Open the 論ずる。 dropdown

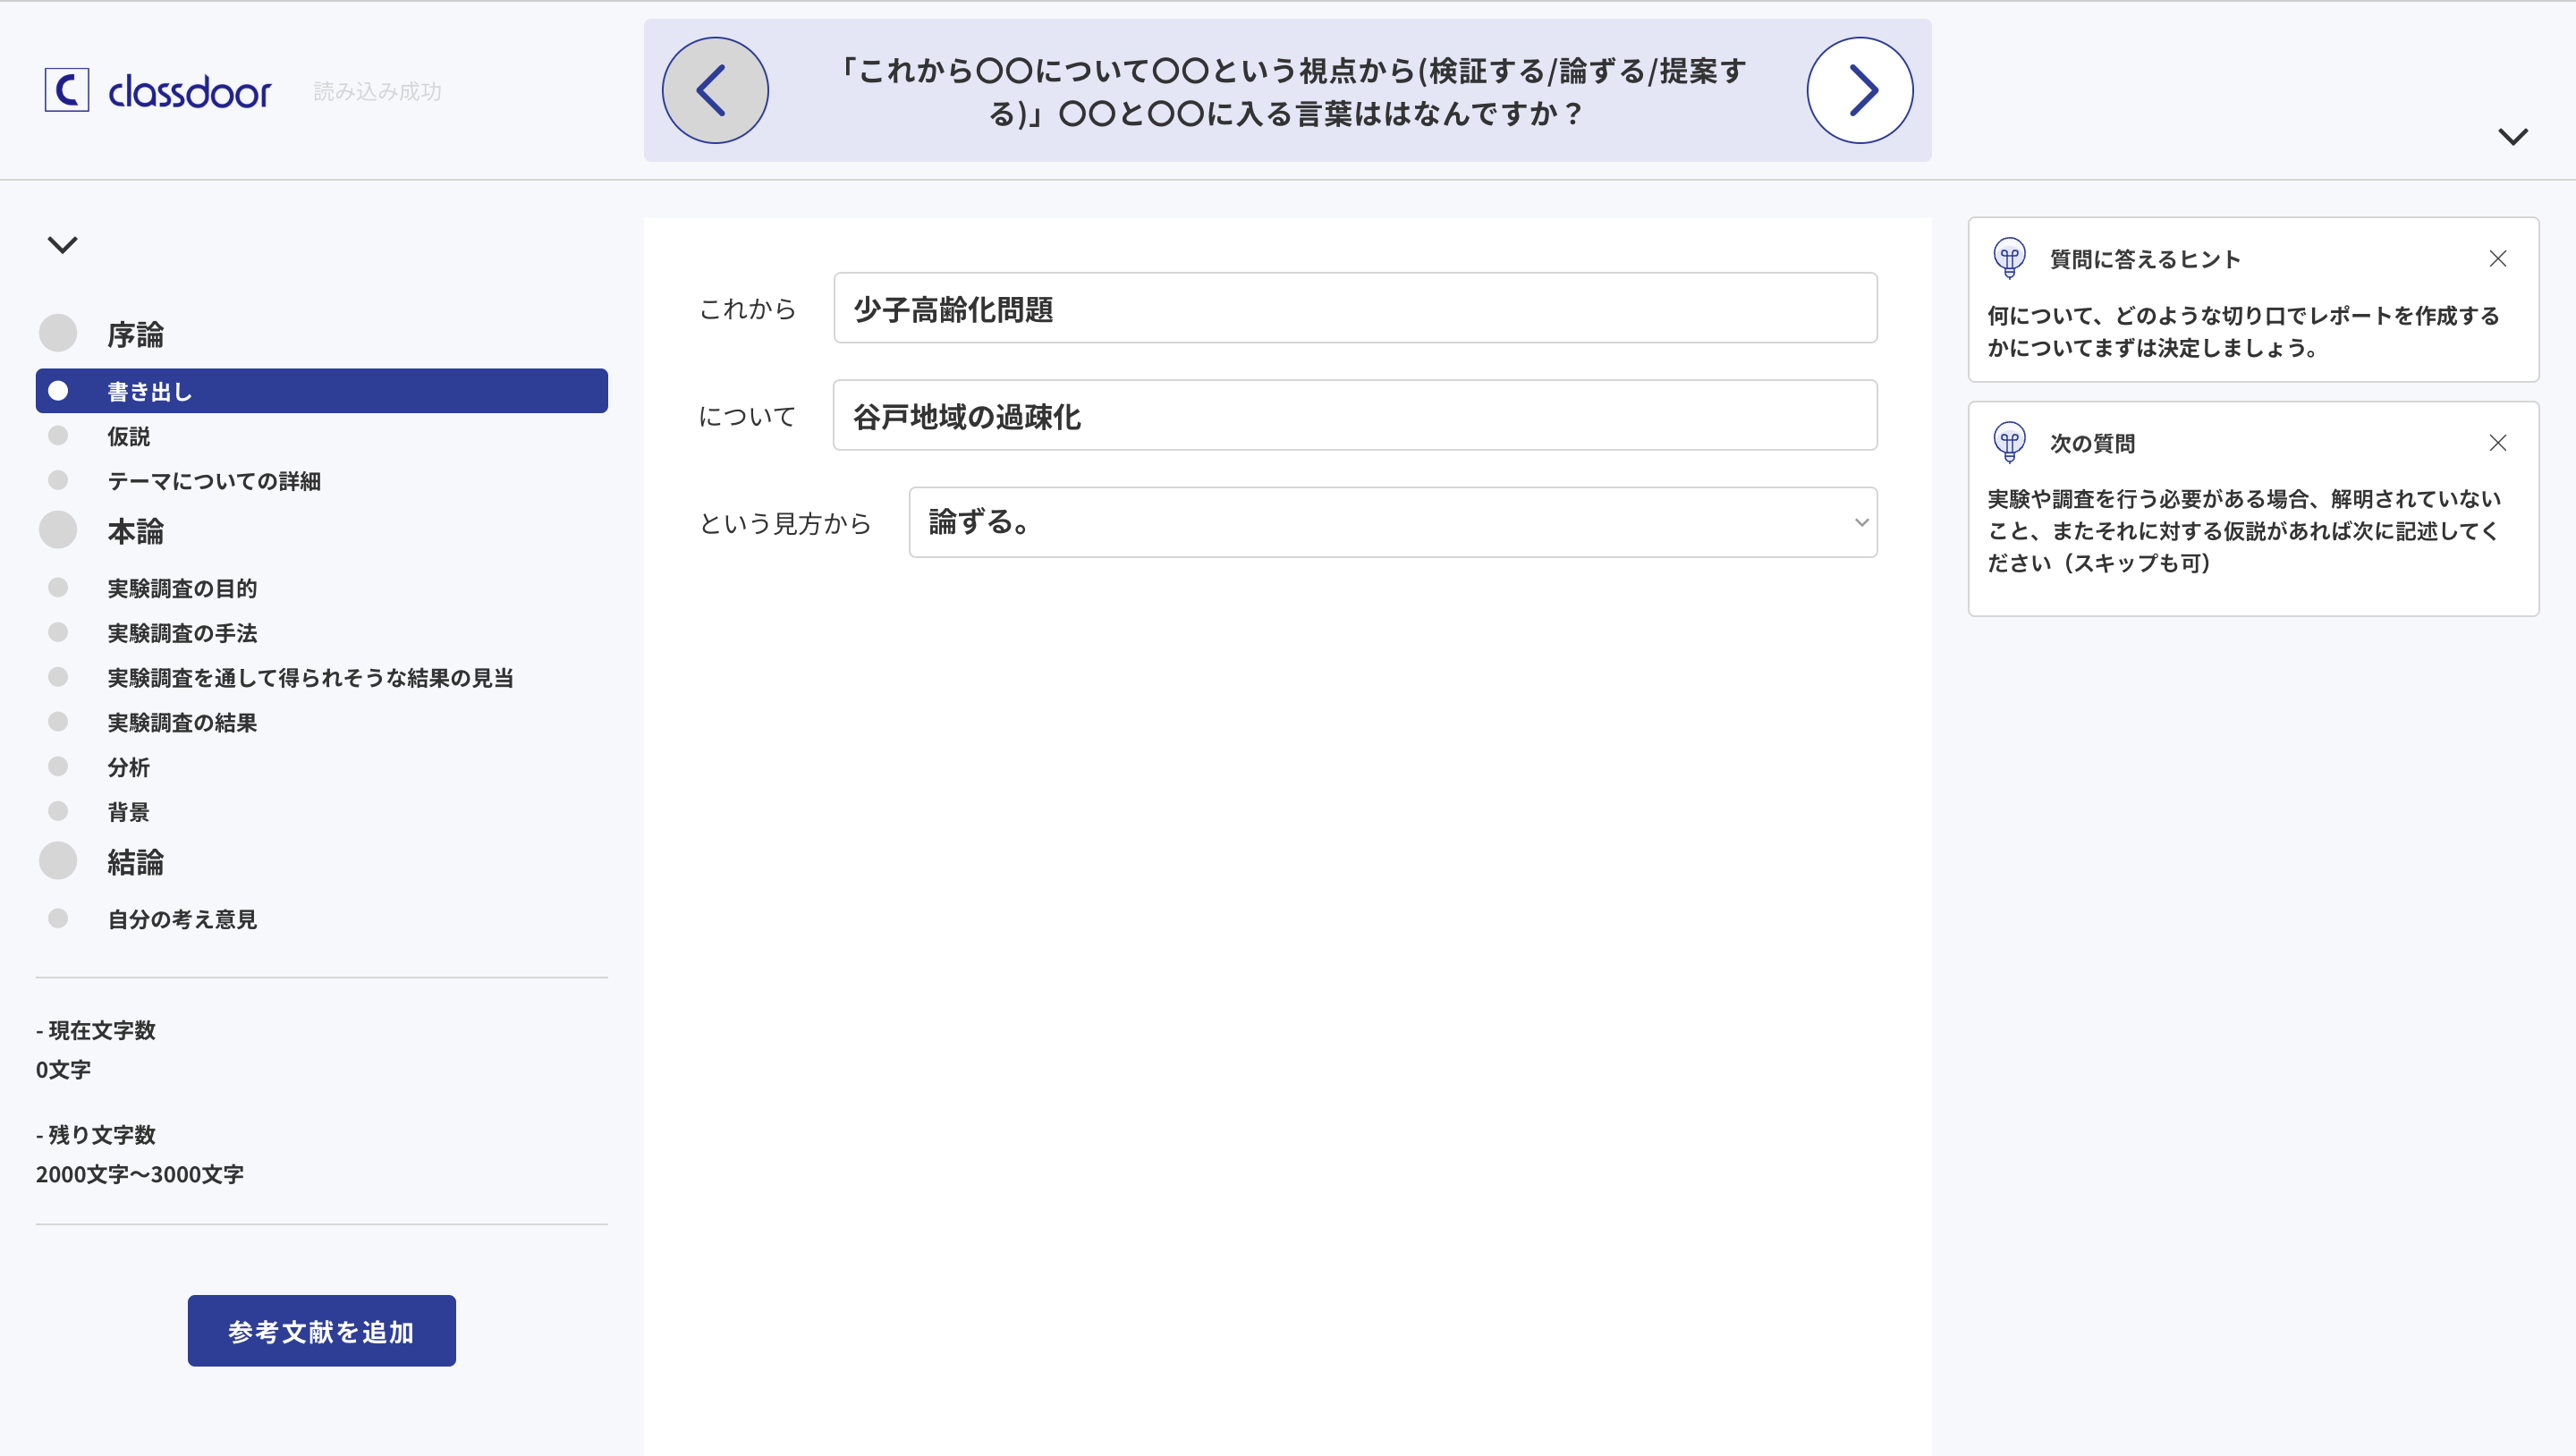[x=1392, y=522]
